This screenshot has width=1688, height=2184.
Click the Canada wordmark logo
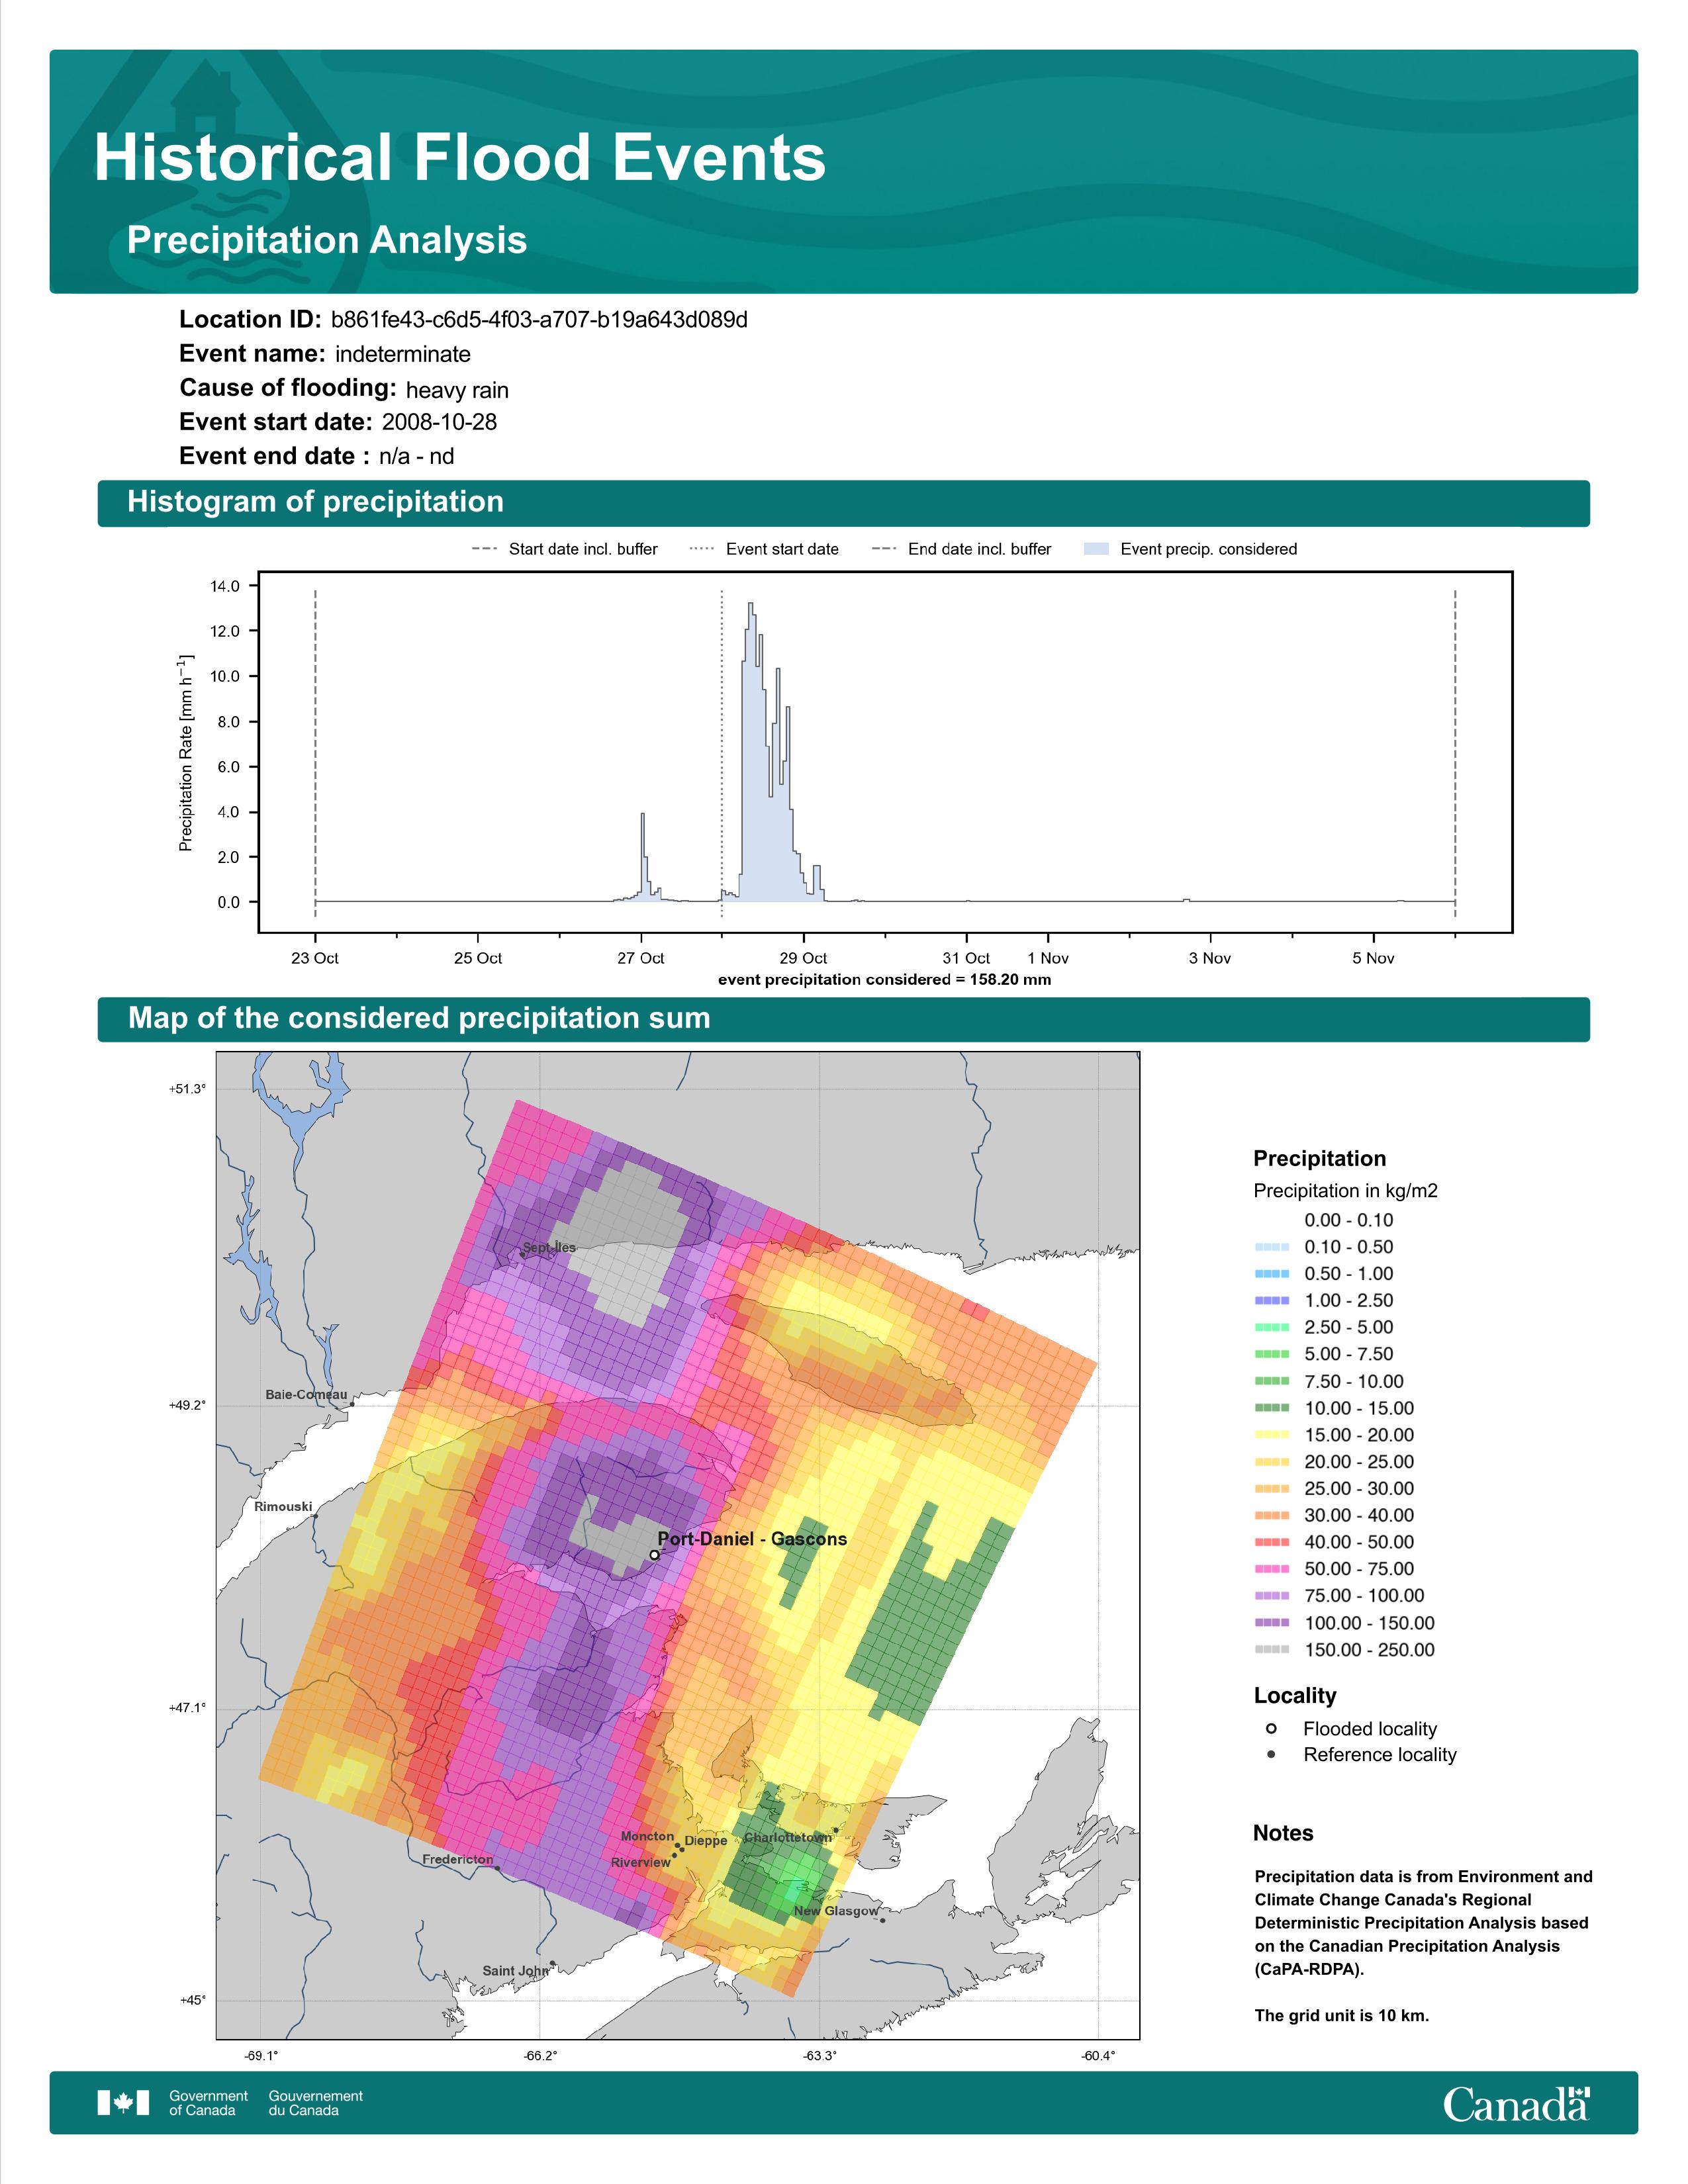(x=1515, y=2104)
